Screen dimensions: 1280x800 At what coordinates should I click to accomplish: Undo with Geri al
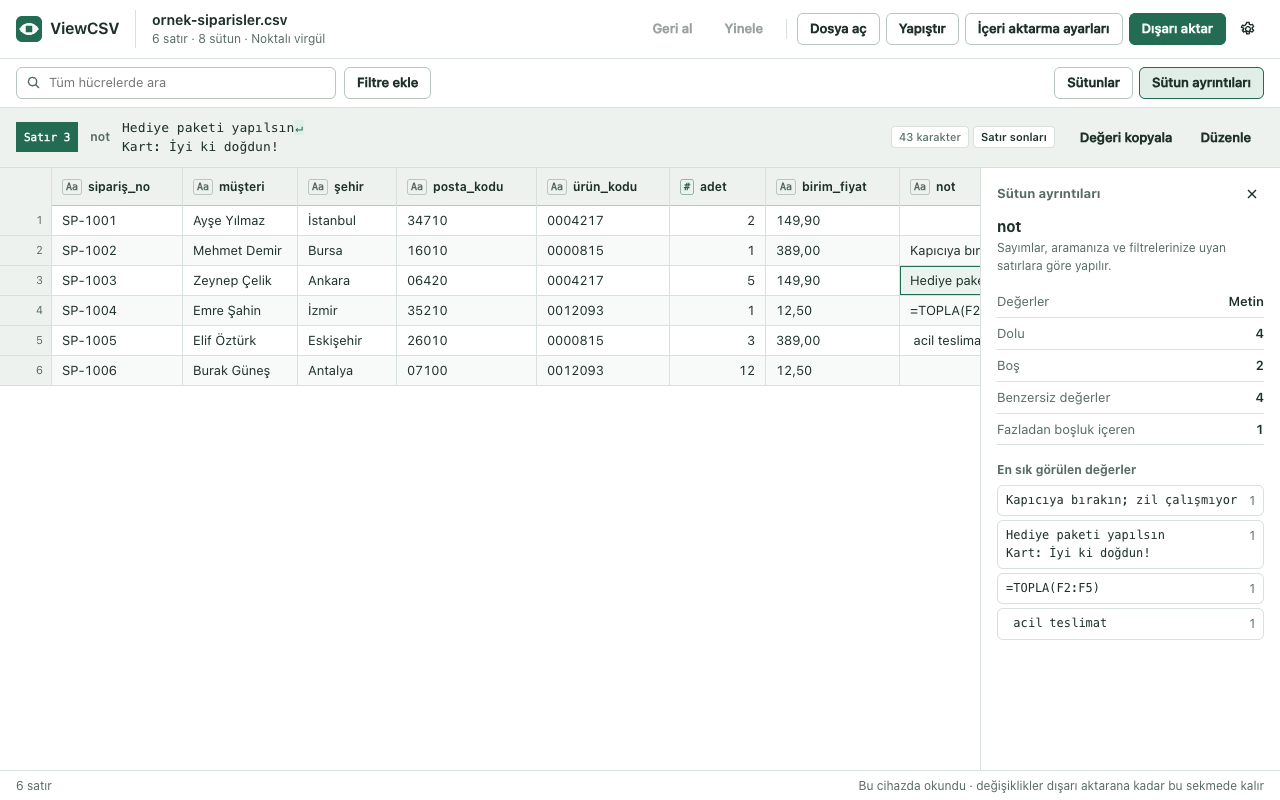pyautogui.click(x=673, y=29)
